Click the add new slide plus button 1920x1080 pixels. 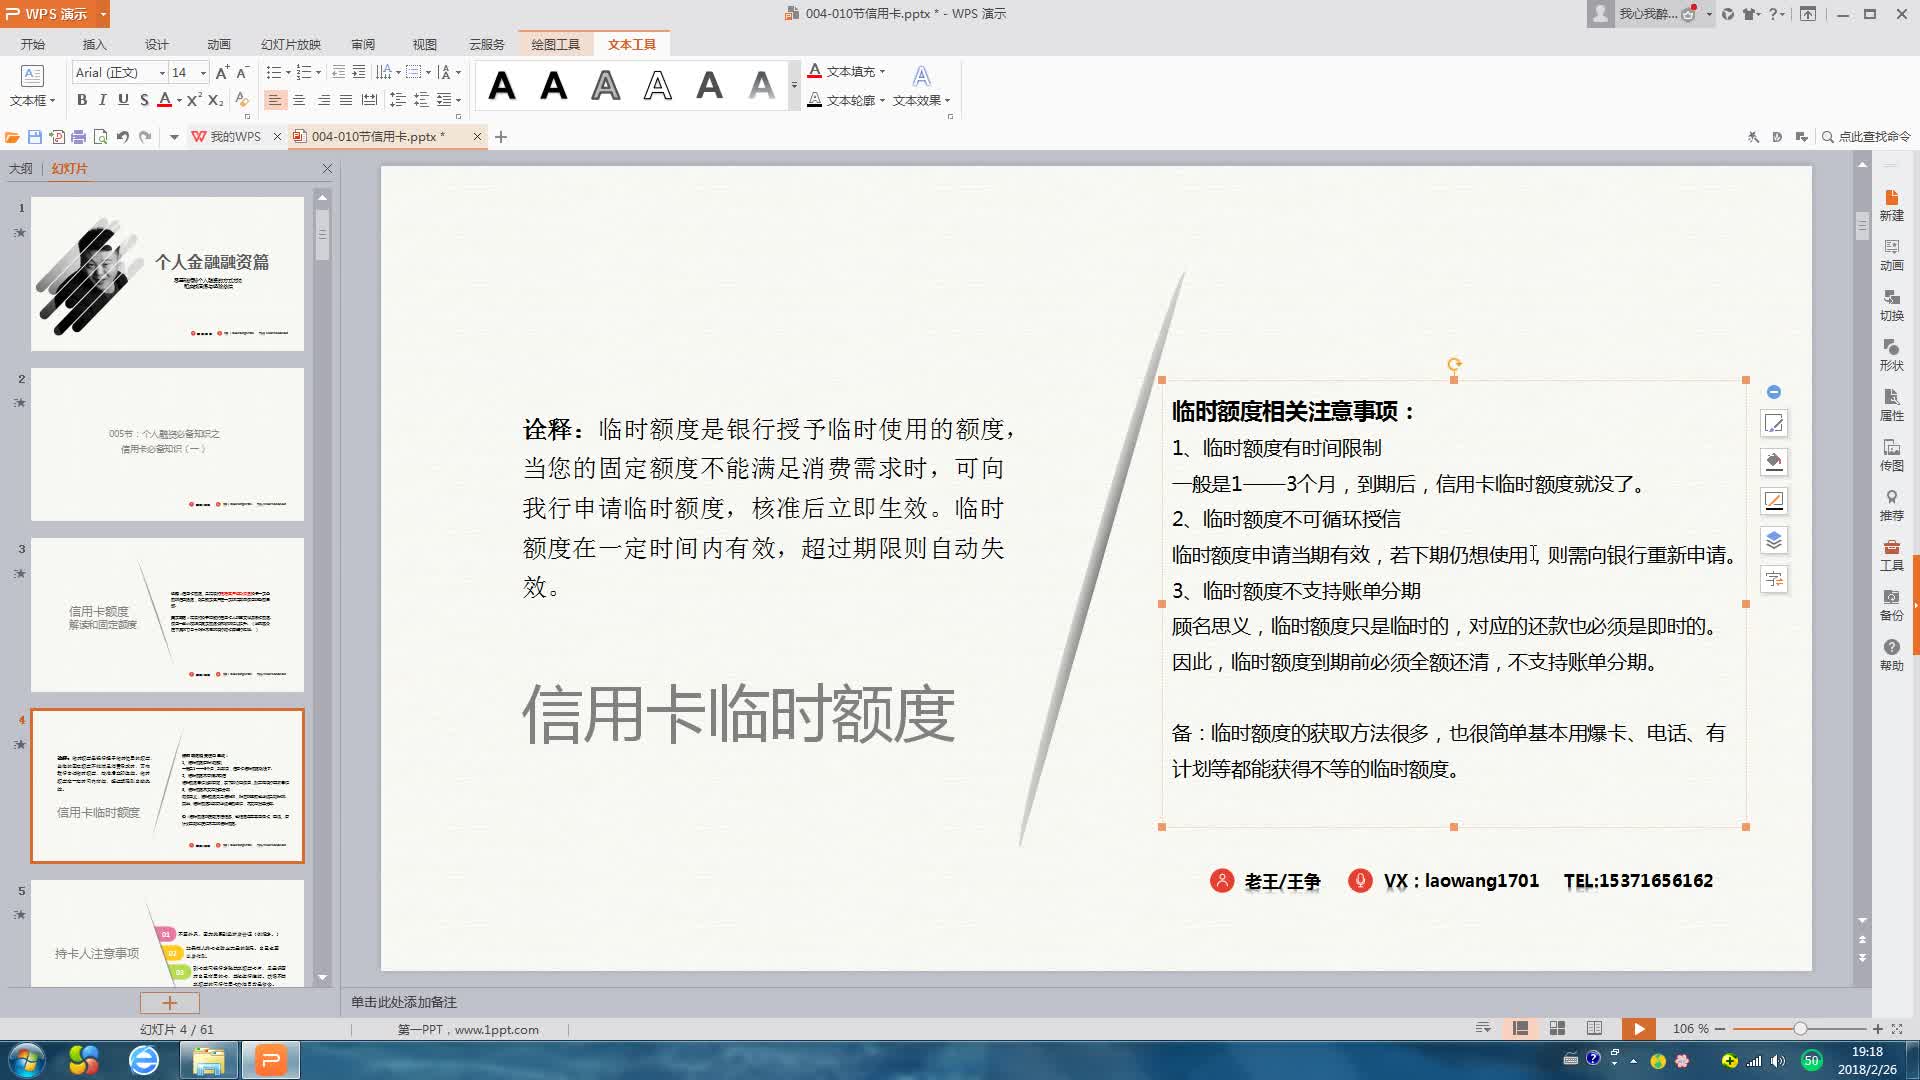click(169, 1002)
